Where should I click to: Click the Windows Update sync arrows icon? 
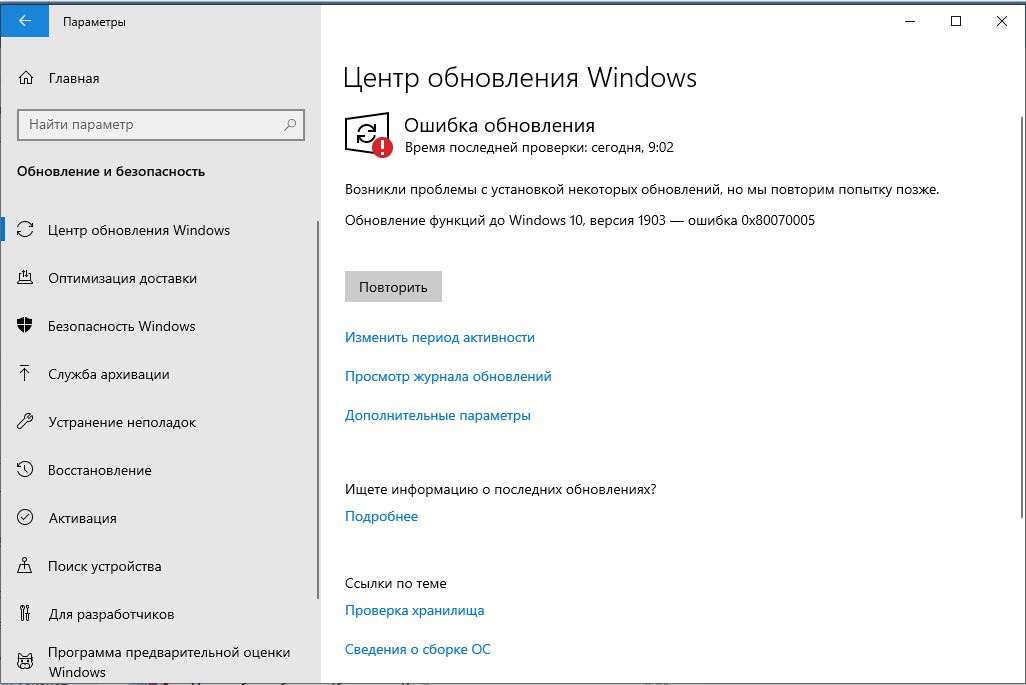(25, 230)
